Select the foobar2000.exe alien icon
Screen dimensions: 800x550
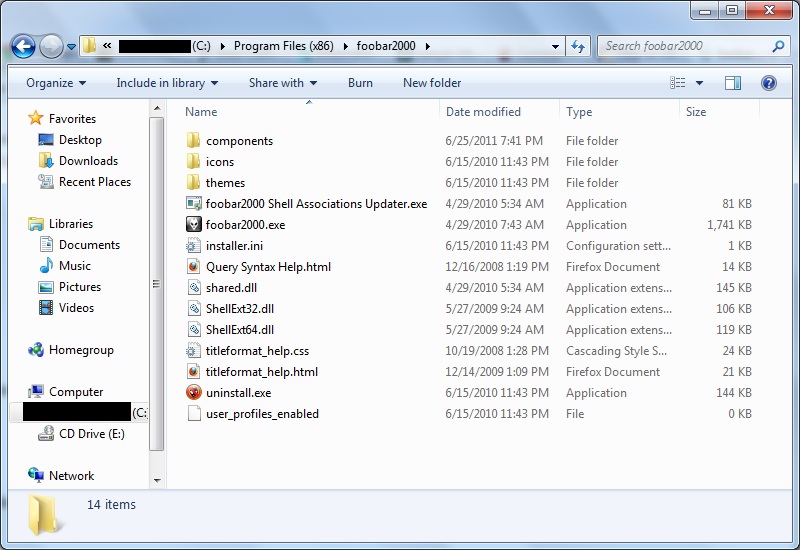coord(193,224)
